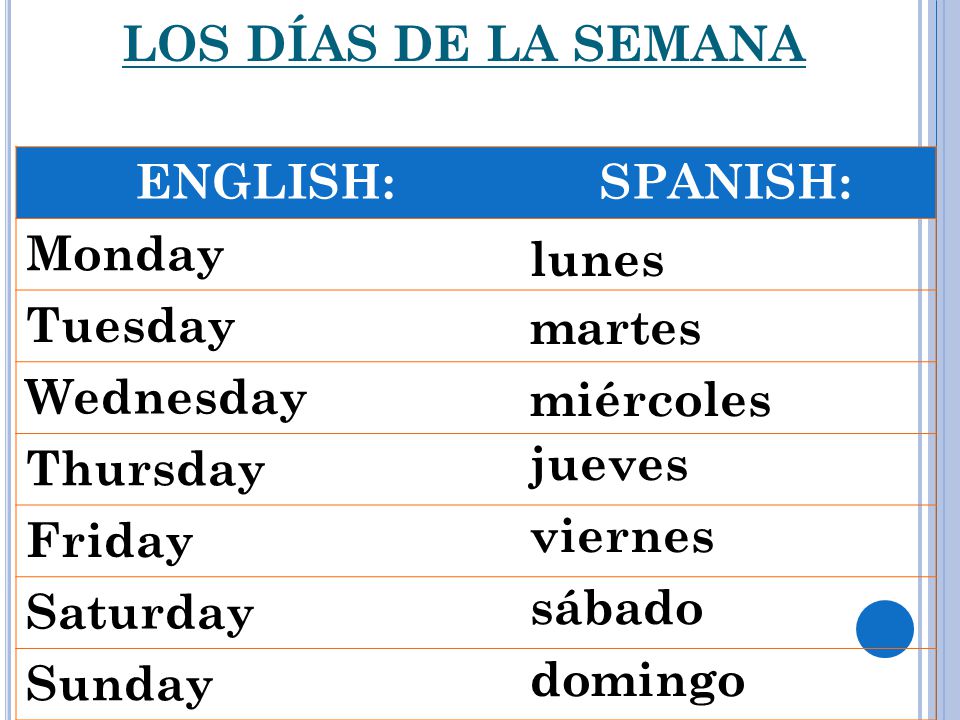Click the viernes text
Screen dimensions: 960x720
tap(622, 537)
